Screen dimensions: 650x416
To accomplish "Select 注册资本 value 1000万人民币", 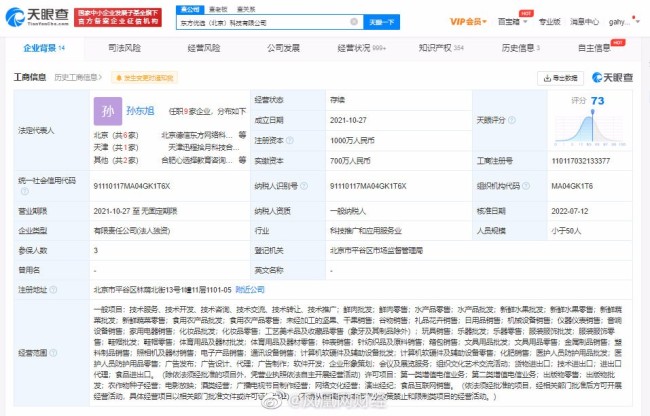I will tap(352, 140).
